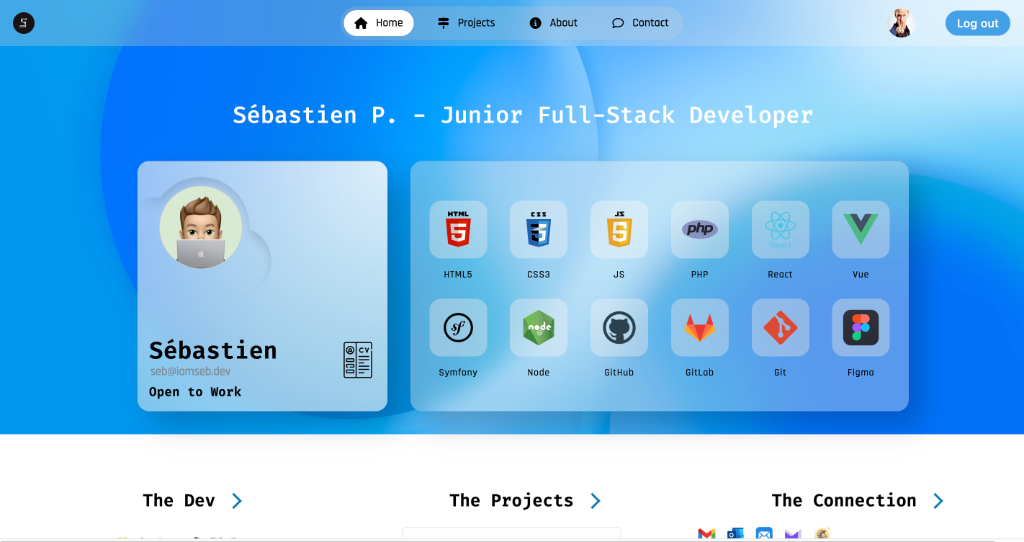The height and width of the screenshot is (542, 1024).
Task: Expand chevron next to The Dev
Action: [237, 501]
